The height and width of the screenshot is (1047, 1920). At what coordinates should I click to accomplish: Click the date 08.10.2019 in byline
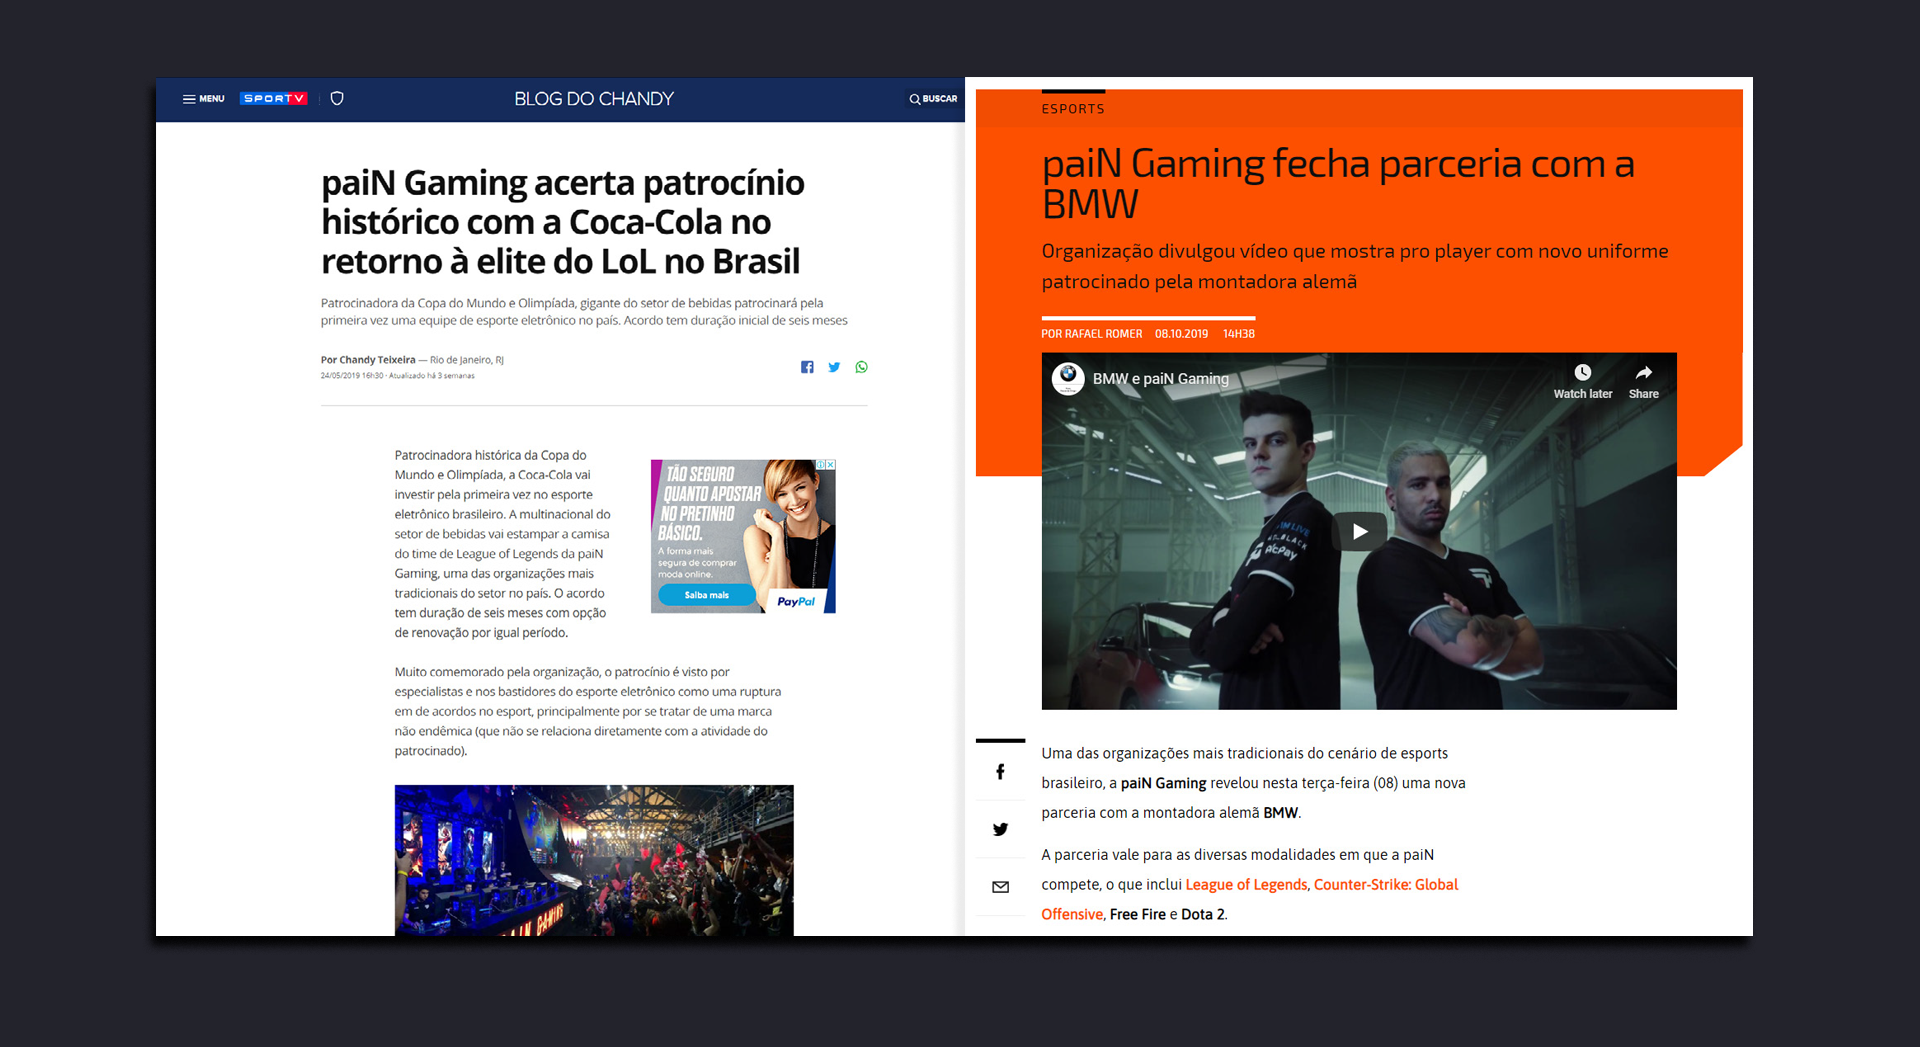coord(1181,334)
